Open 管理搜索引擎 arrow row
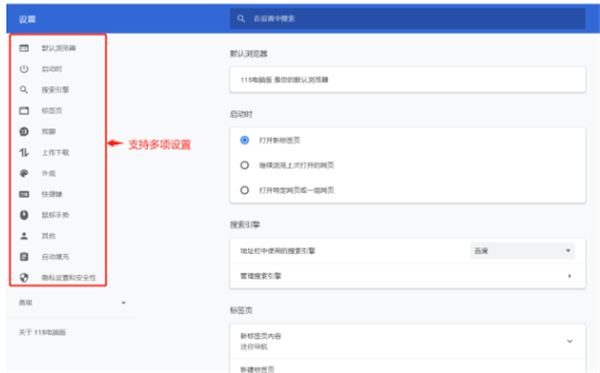Viewport: 600px width, 373px height. click(x=408, y=276)
